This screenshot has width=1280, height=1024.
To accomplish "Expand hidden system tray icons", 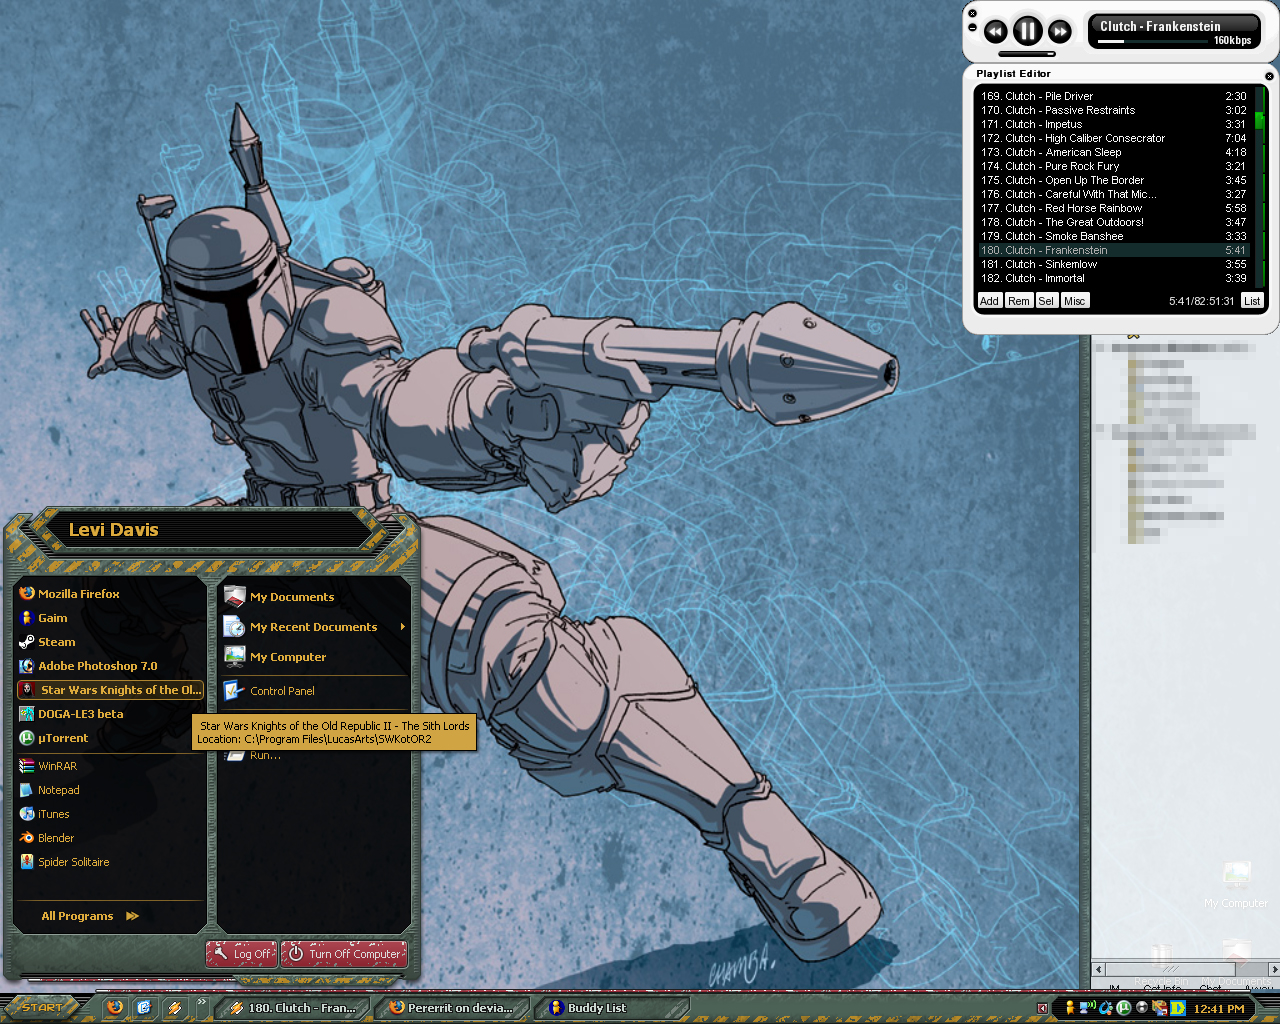I will pos(1043,1008).
